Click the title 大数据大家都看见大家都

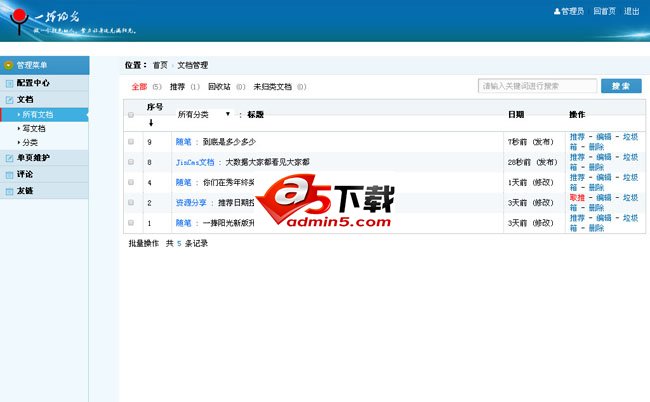coord(267,162)
